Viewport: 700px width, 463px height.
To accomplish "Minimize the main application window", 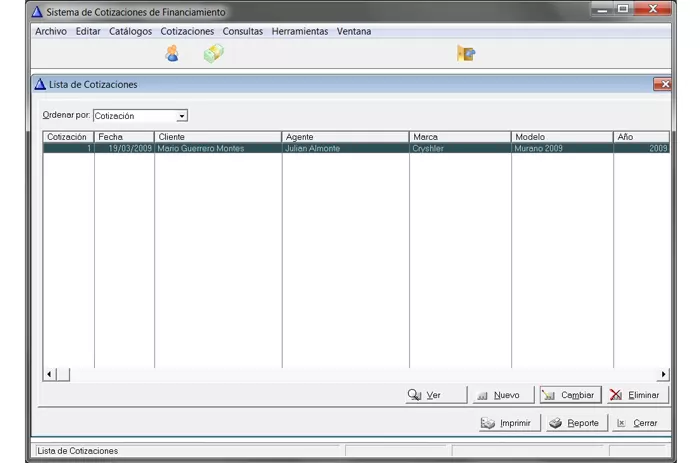I will click(x=603, y=8).
